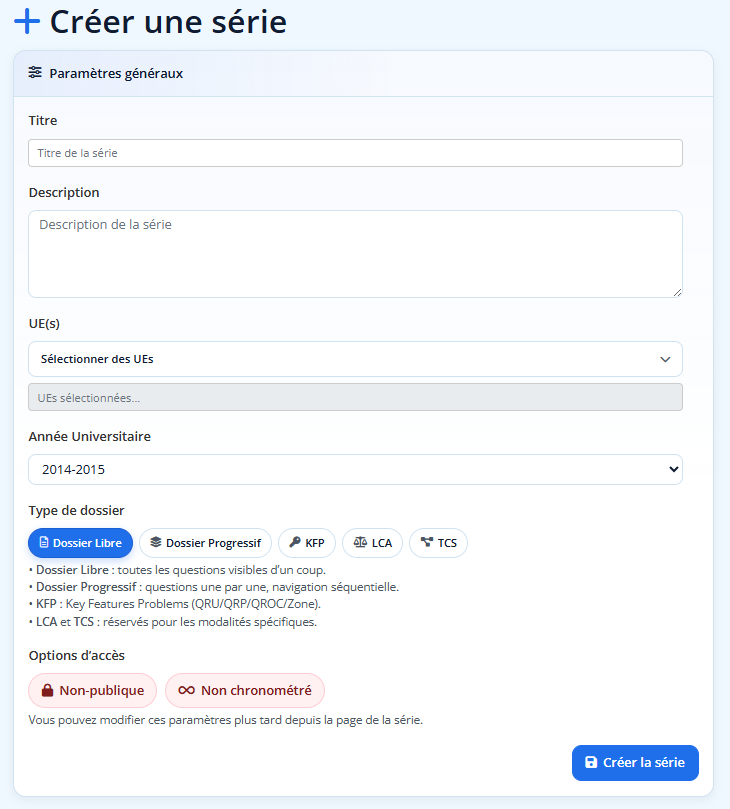730x809 pixels.
Task: Click the balance scale icon beside LCA
Action: click(360, 543)
